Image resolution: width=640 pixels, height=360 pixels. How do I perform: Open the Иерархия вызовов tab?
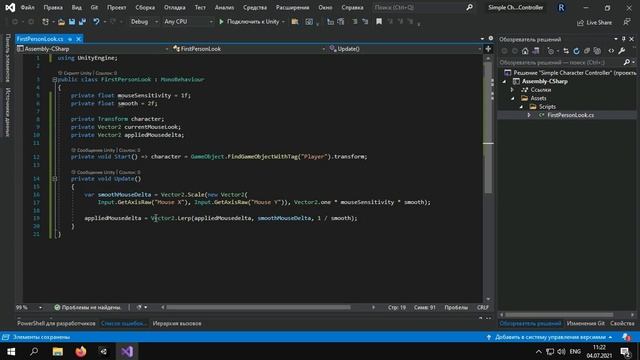pos(177,323)
